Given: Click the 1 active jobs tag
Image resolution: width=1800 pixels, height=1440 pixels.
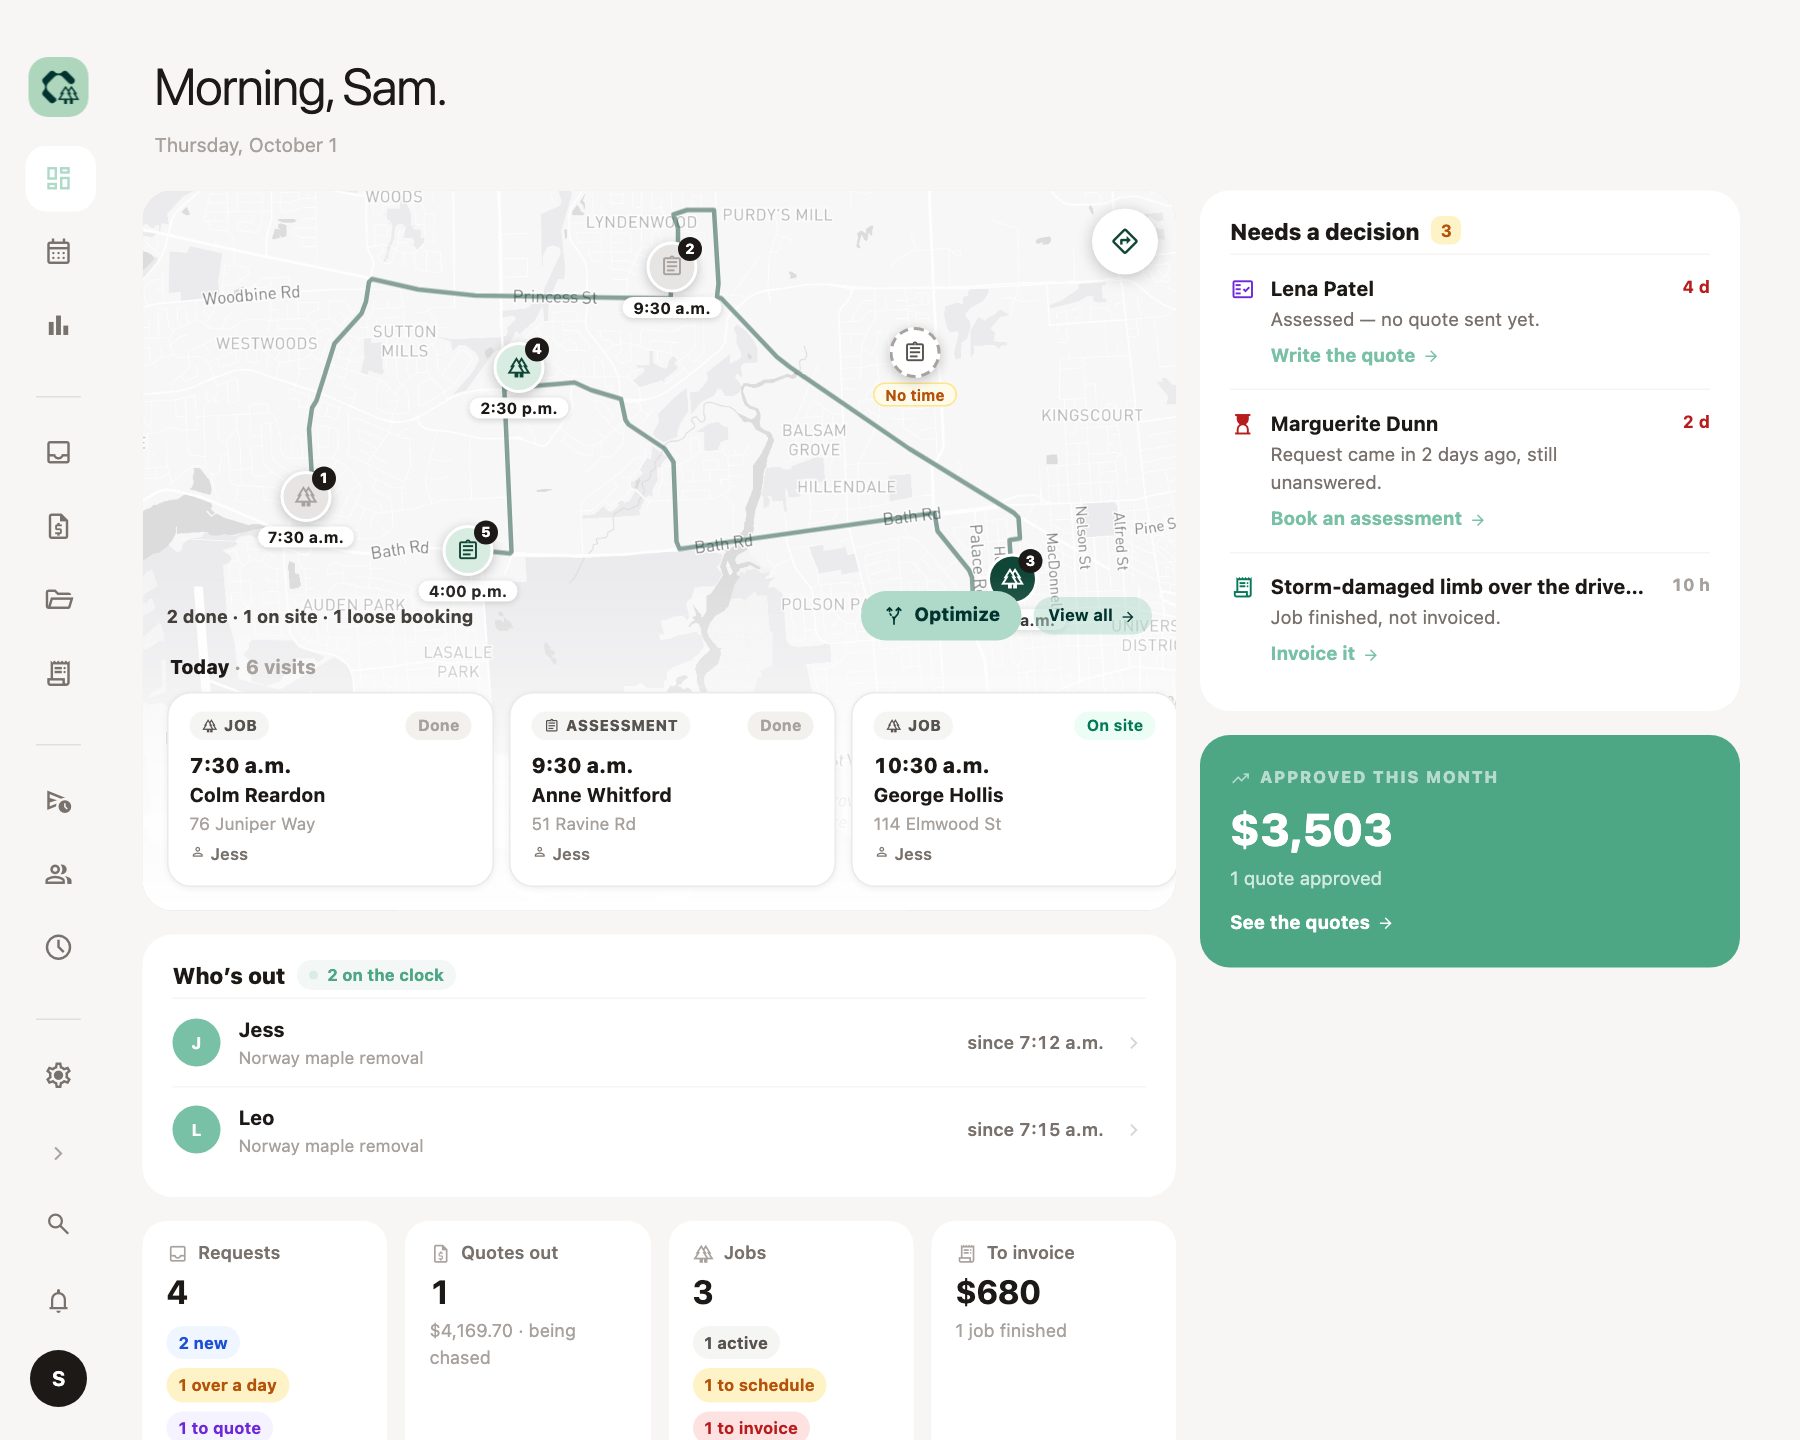Looking at the screenshot, I should (x=736, y=1343).
